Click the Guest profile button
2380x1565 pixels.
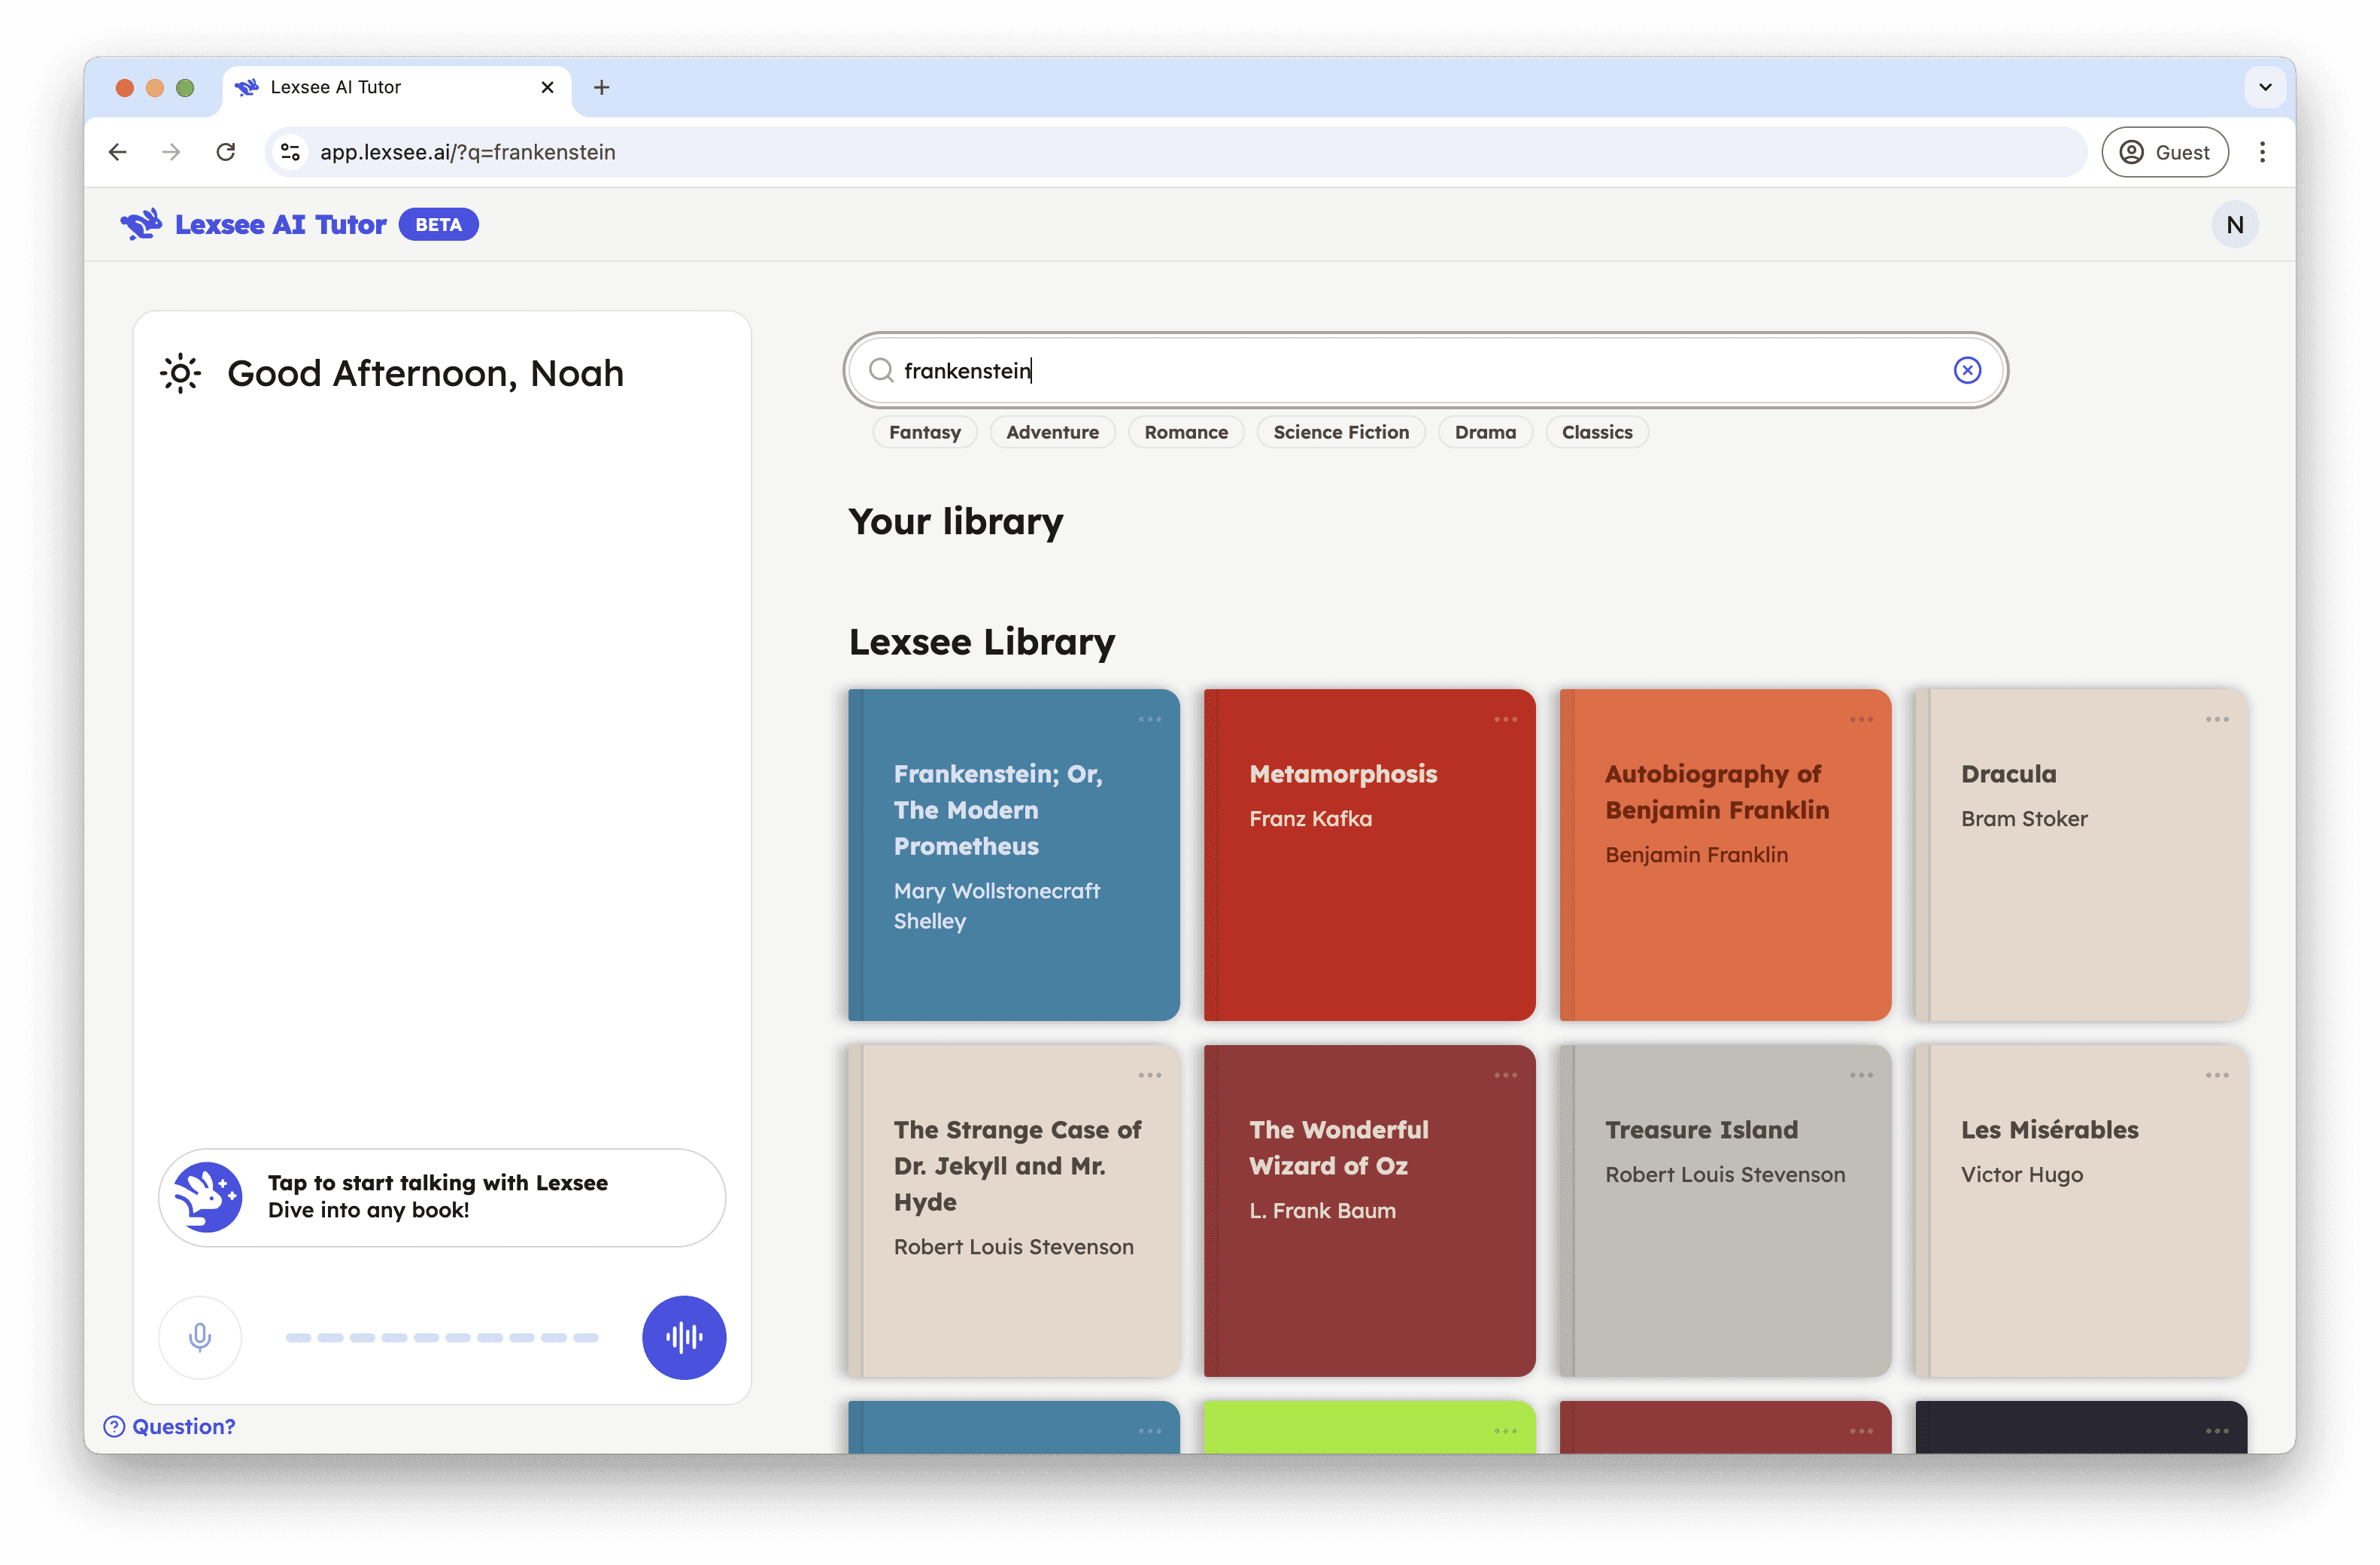coord(2164,152)
